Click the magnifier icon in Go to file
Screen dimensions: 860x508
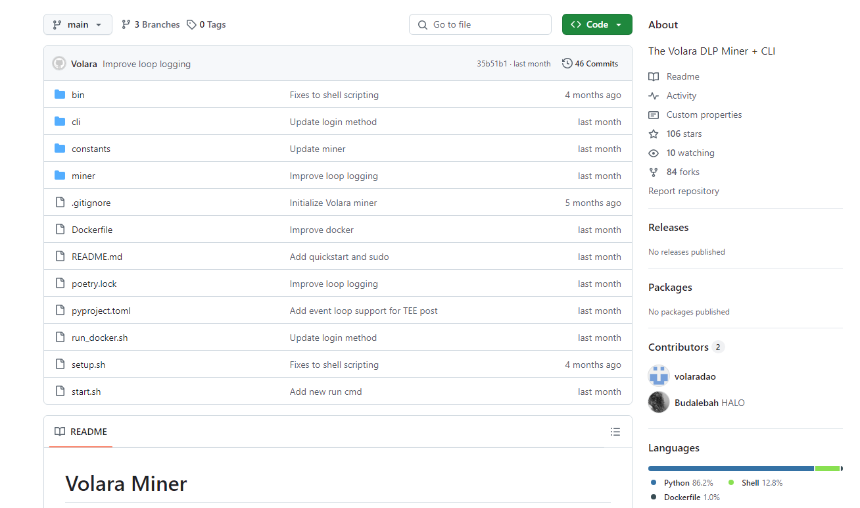point(422,25)
